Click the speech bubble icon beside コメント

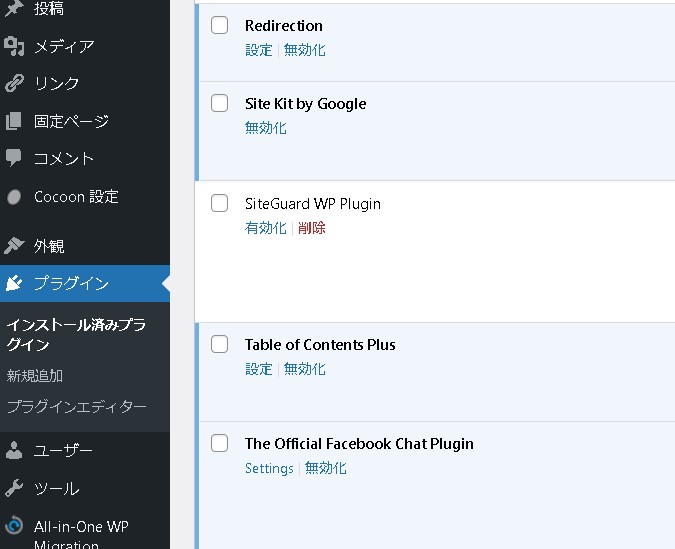point(14,158)
